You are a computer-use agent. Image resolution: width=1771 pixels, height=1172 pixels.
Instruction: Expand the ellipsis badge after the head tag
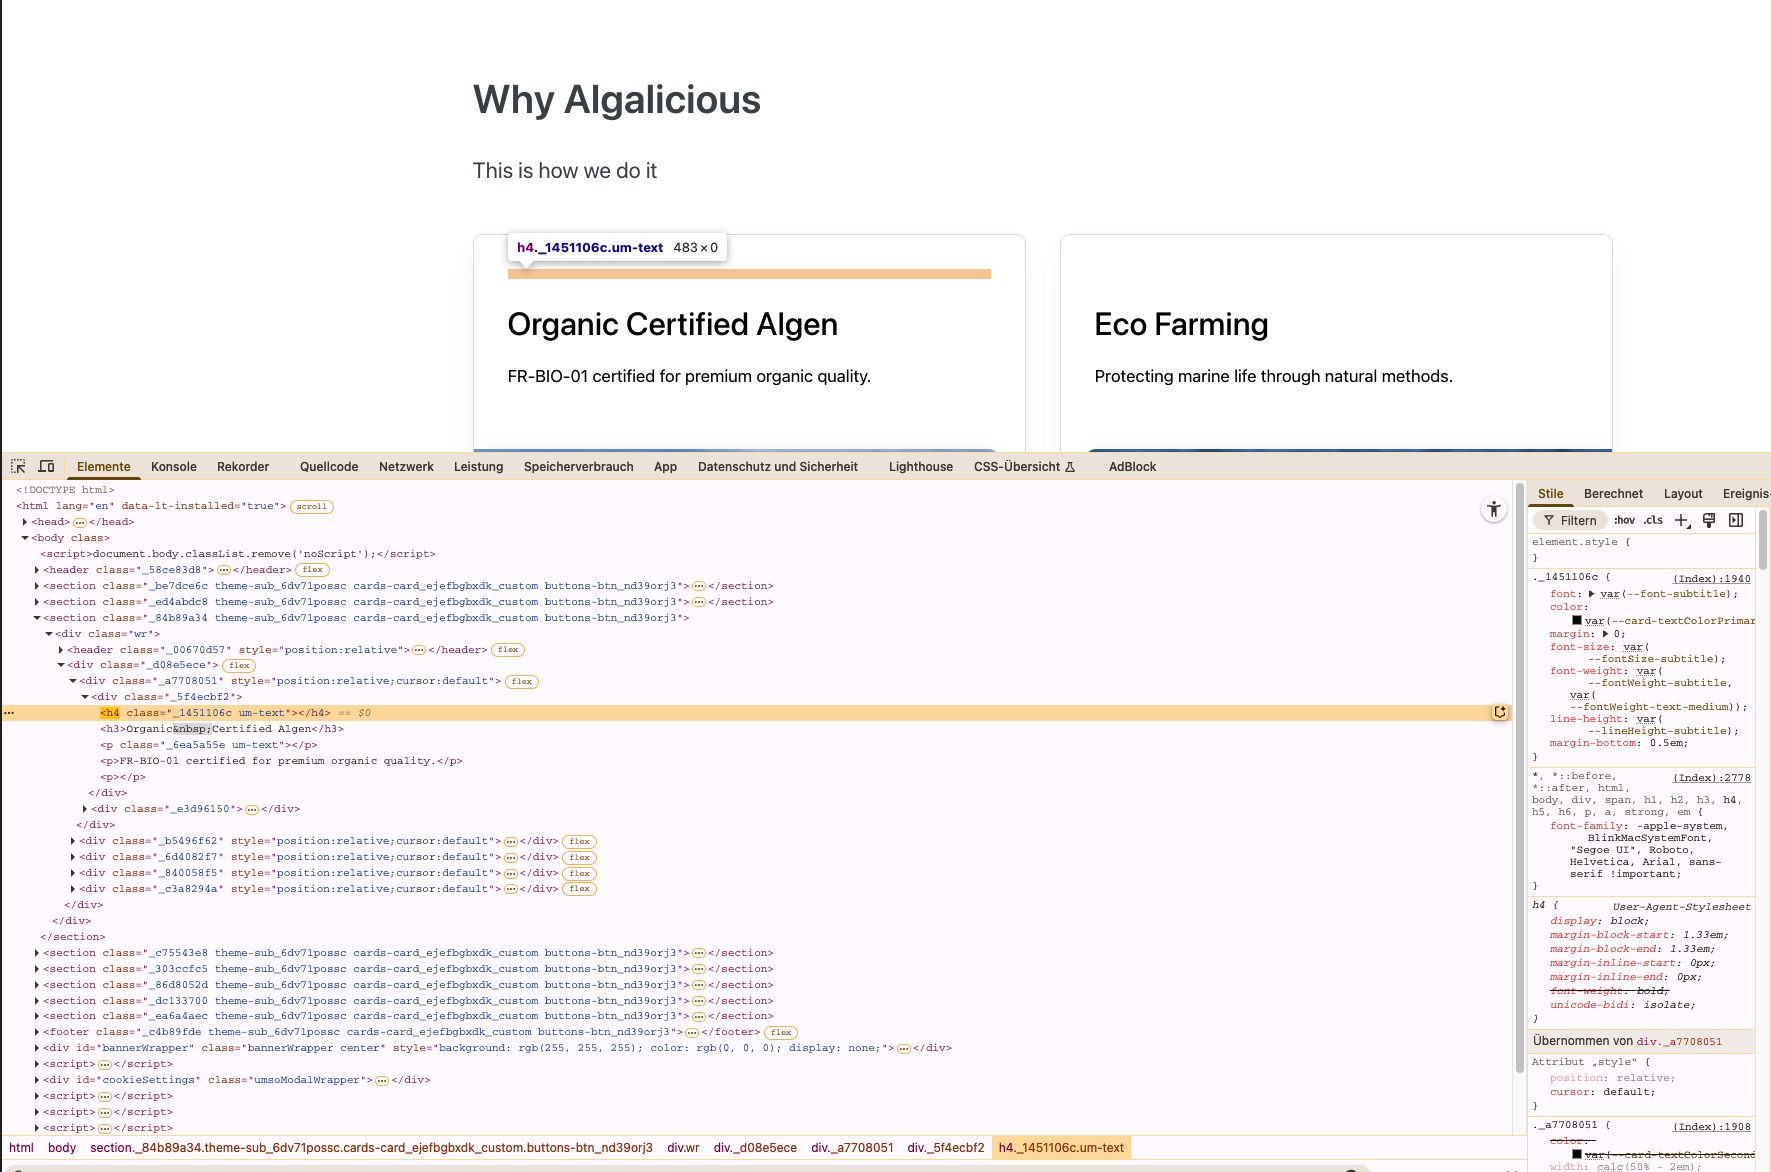point(80,522)
